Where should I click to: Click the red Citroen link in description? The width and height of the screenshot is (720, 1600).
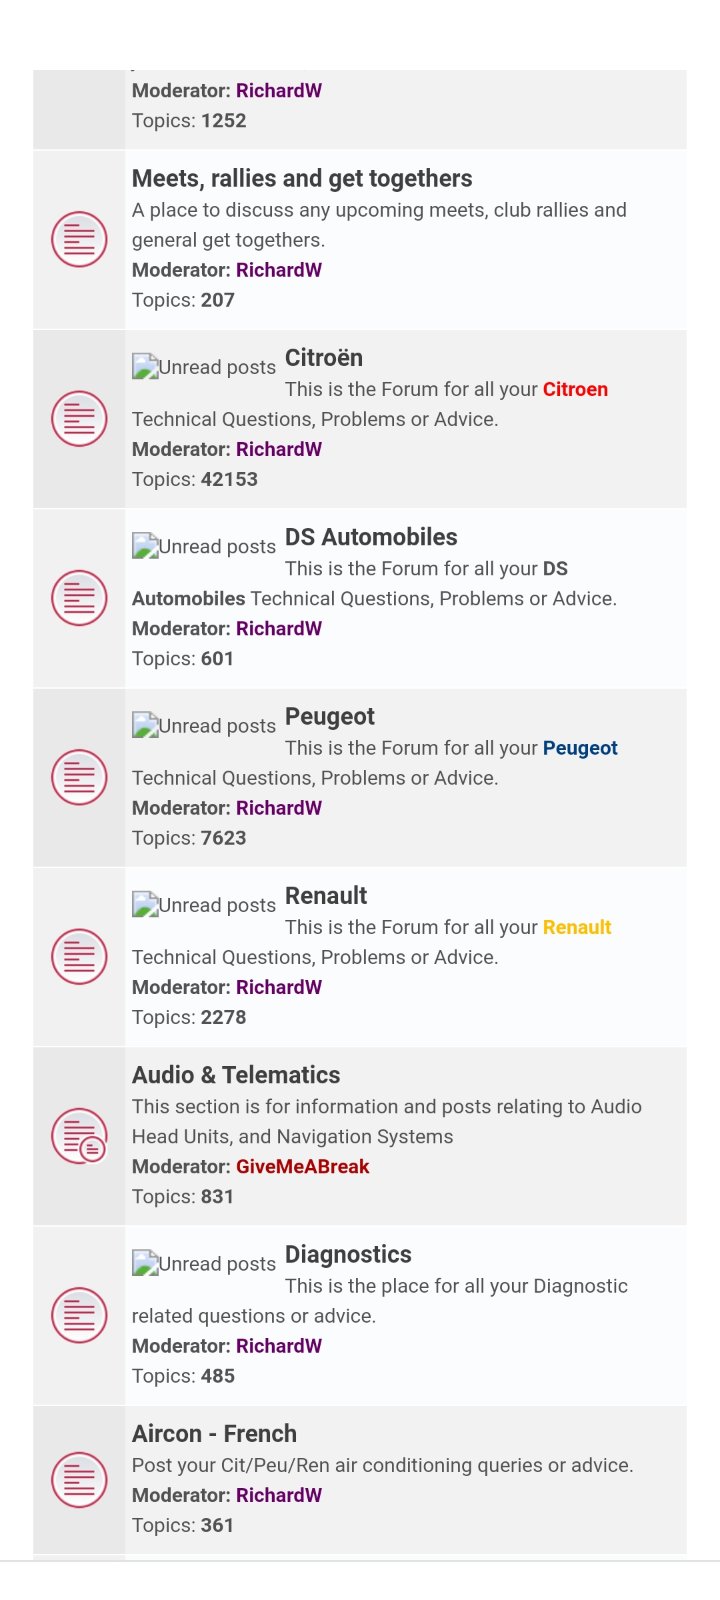point(575,389)
